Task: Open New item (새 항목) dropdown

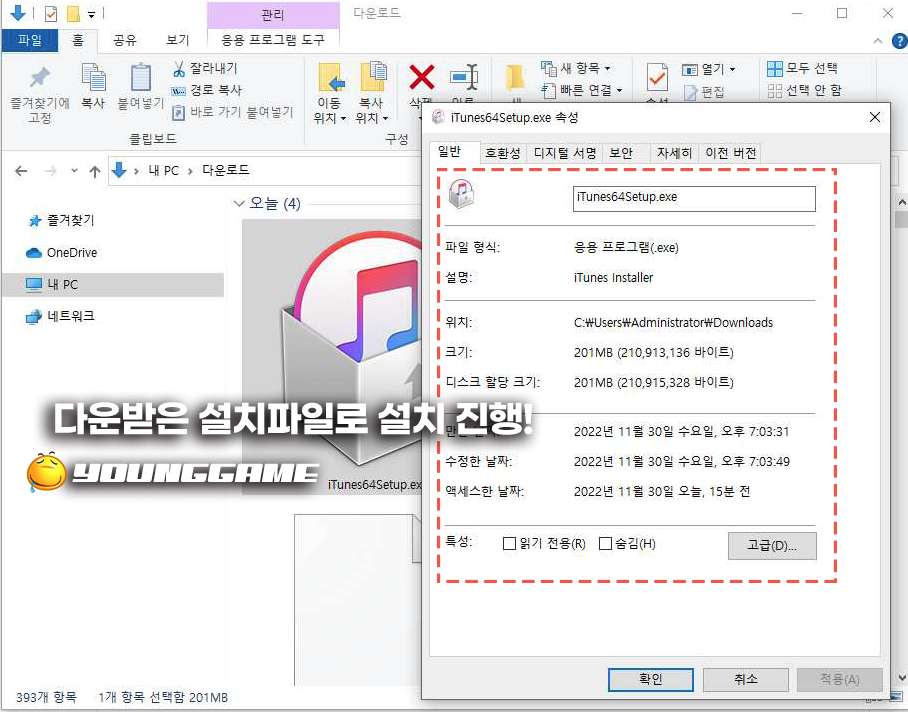Action: coord(576,68)
